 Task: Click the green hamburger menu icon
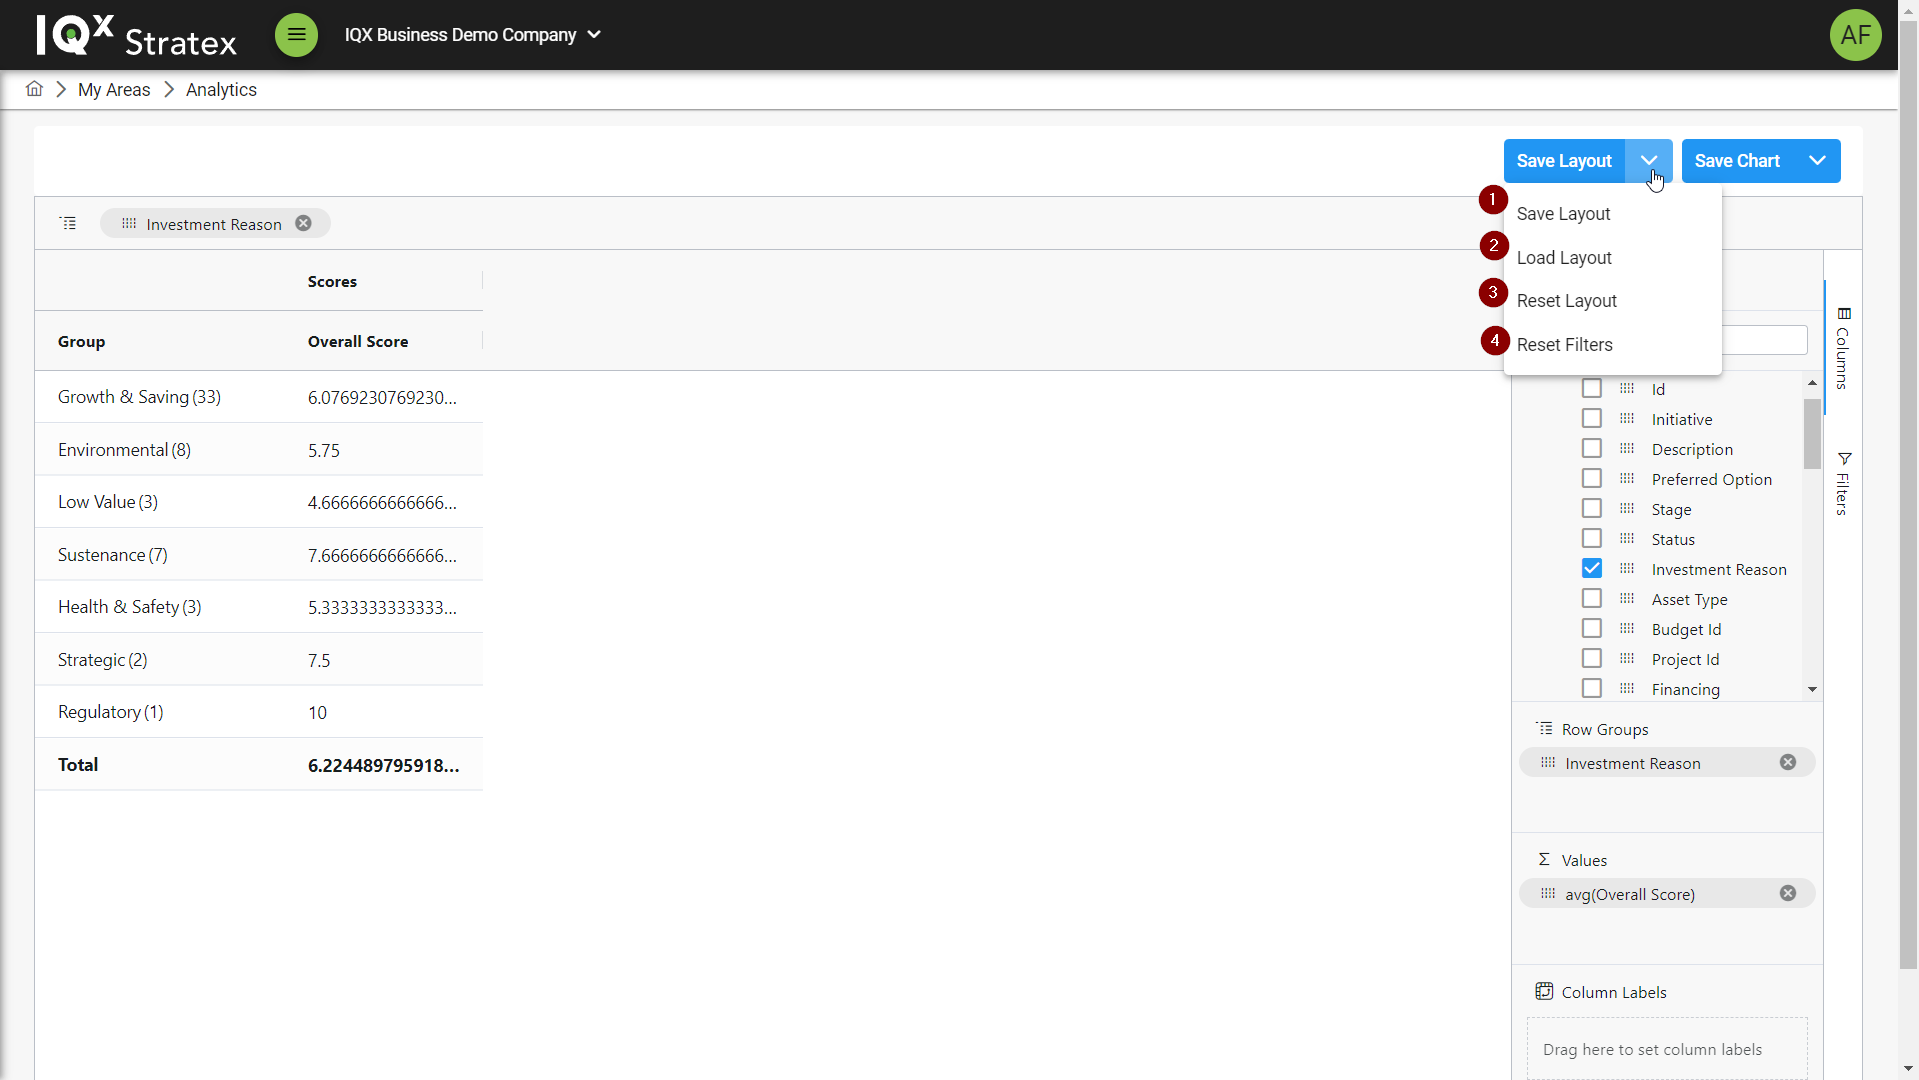click(x=296, y=35)
